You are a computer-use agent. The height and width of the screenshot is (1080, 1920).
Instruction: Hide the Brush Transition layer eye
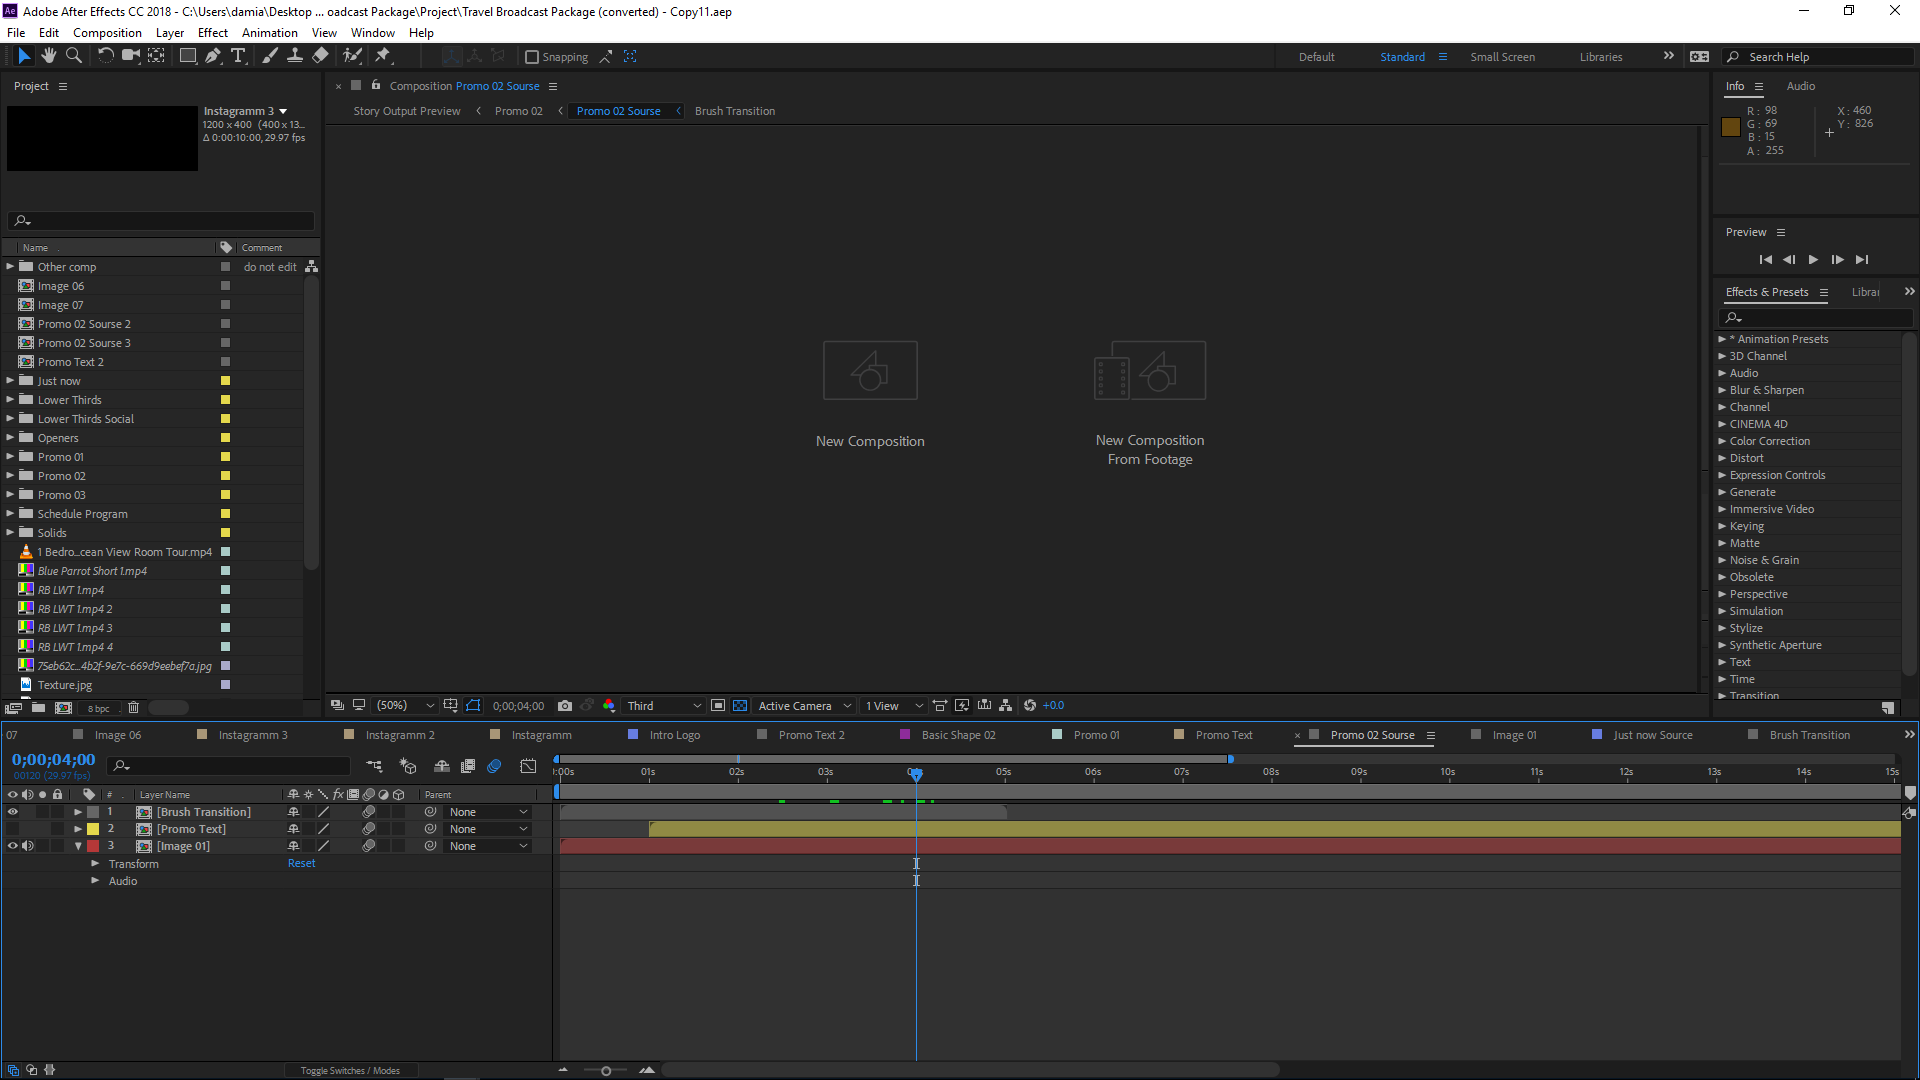point(13,812)
